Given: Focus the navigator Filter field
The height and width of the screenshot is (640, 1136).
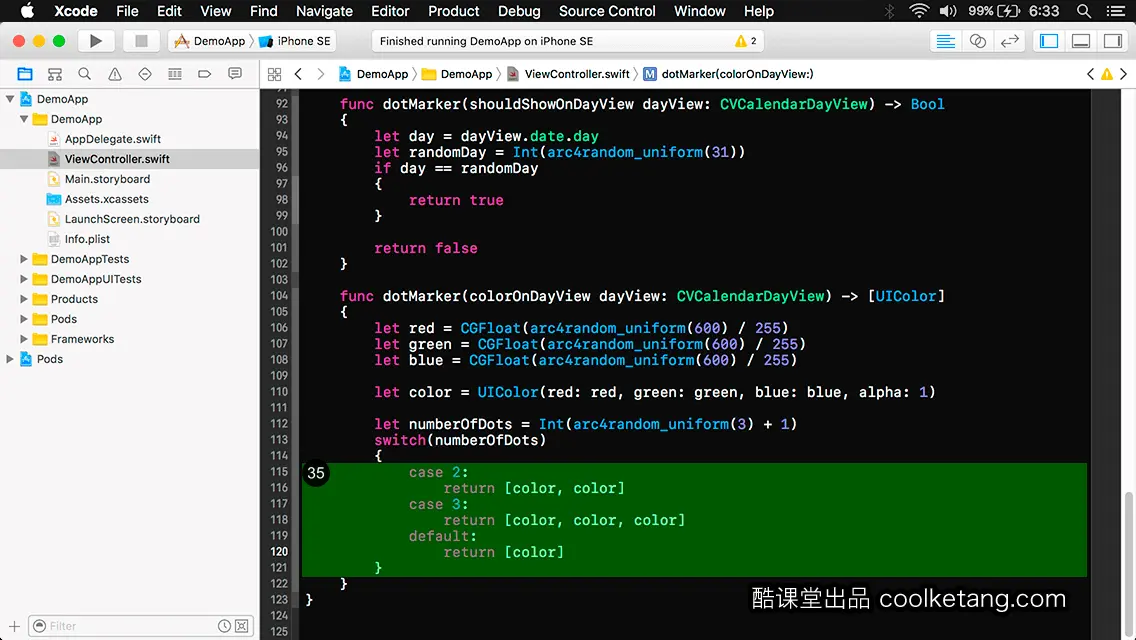Looking at the screenshot, I should click(x=141, y=626).
